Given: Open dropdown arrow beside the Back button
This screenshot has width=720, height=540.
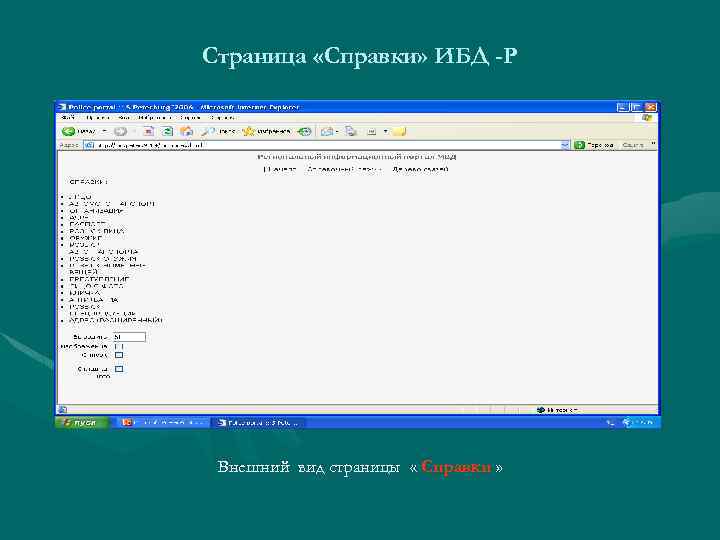Looking at the screenshot, I should pyautogui.click(x=104, y=131).
